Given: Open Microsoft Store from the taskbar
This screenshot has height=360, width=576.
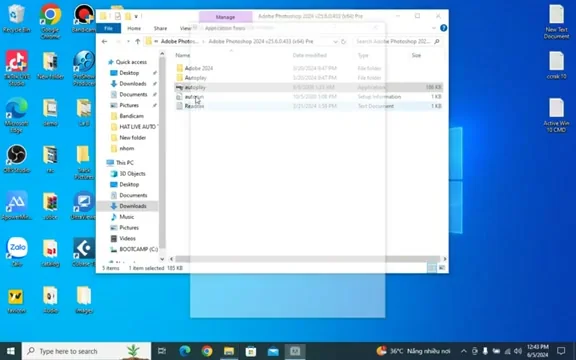Looking at the screenshot, I should (x=251, y=351).
